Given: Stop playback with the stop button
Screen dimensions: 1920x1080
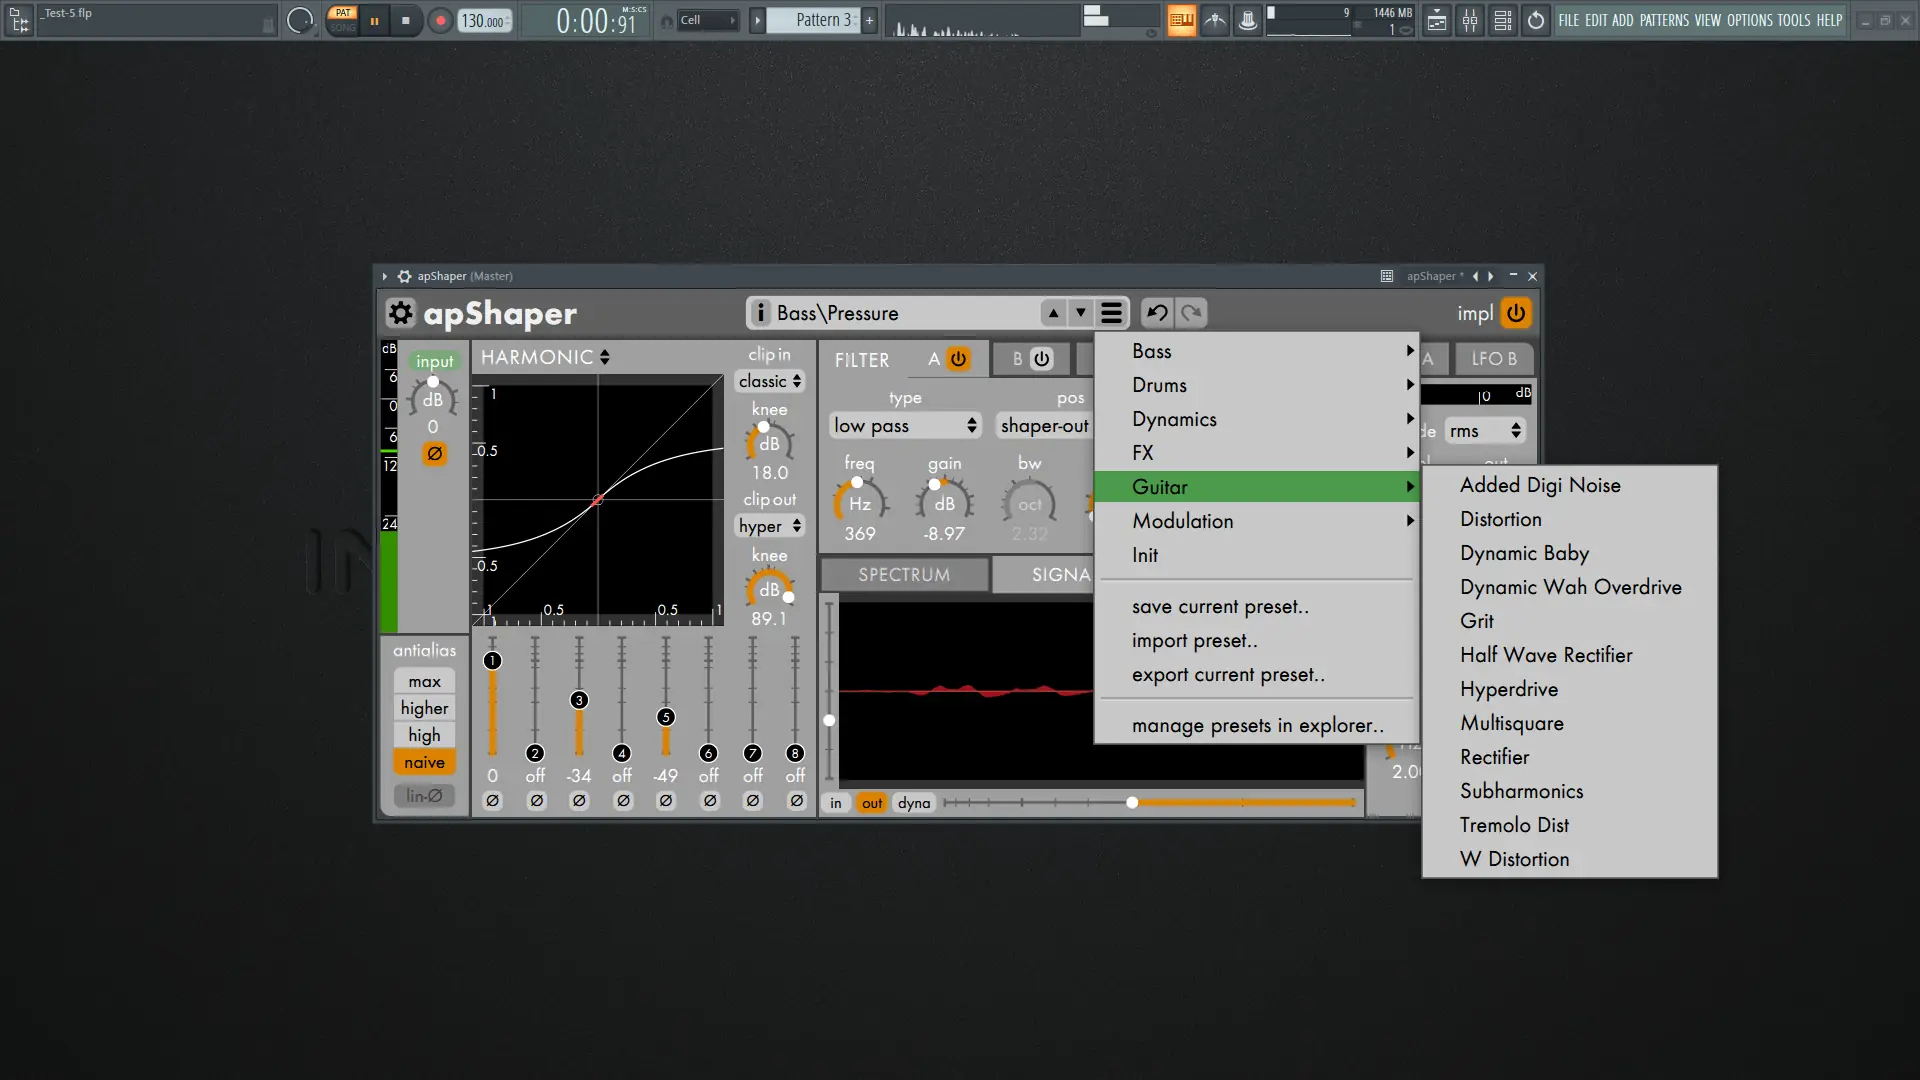Looking at the screenshot, I should (x=405, y=20).
